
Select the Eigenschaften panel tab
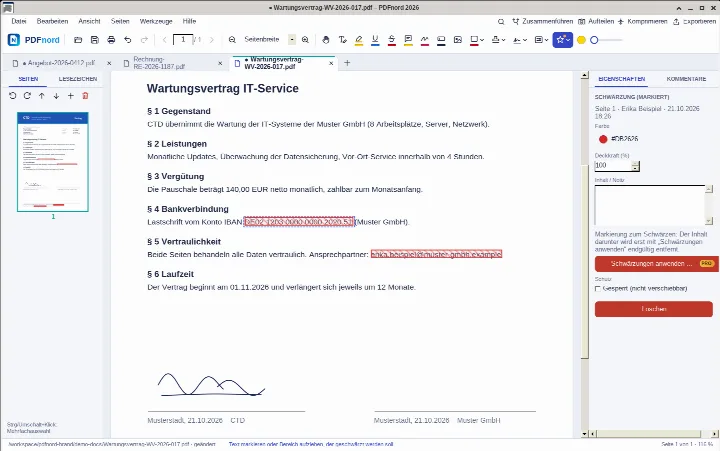pyautogui.click(x=622, y=79)
